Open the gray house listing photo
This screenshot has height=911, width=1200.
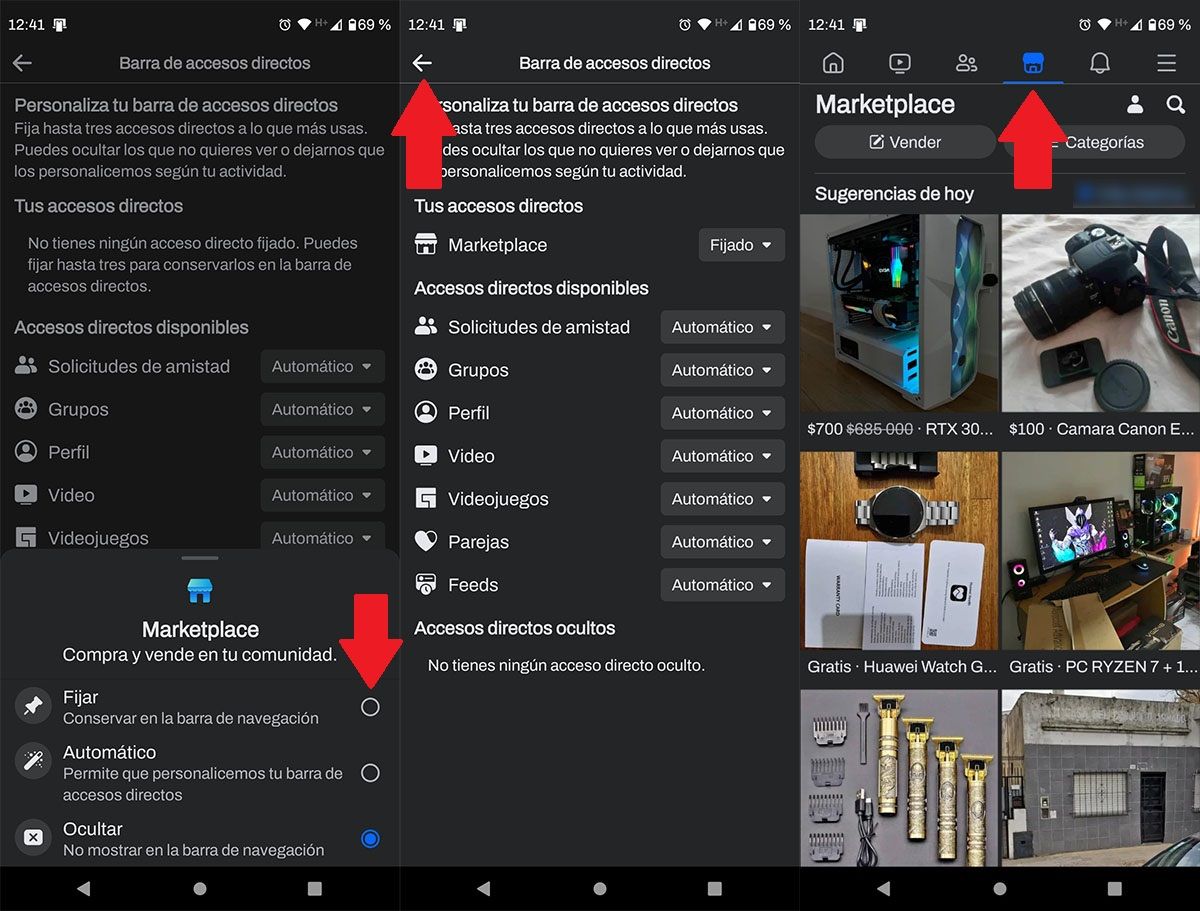(x=1101, y=778)
